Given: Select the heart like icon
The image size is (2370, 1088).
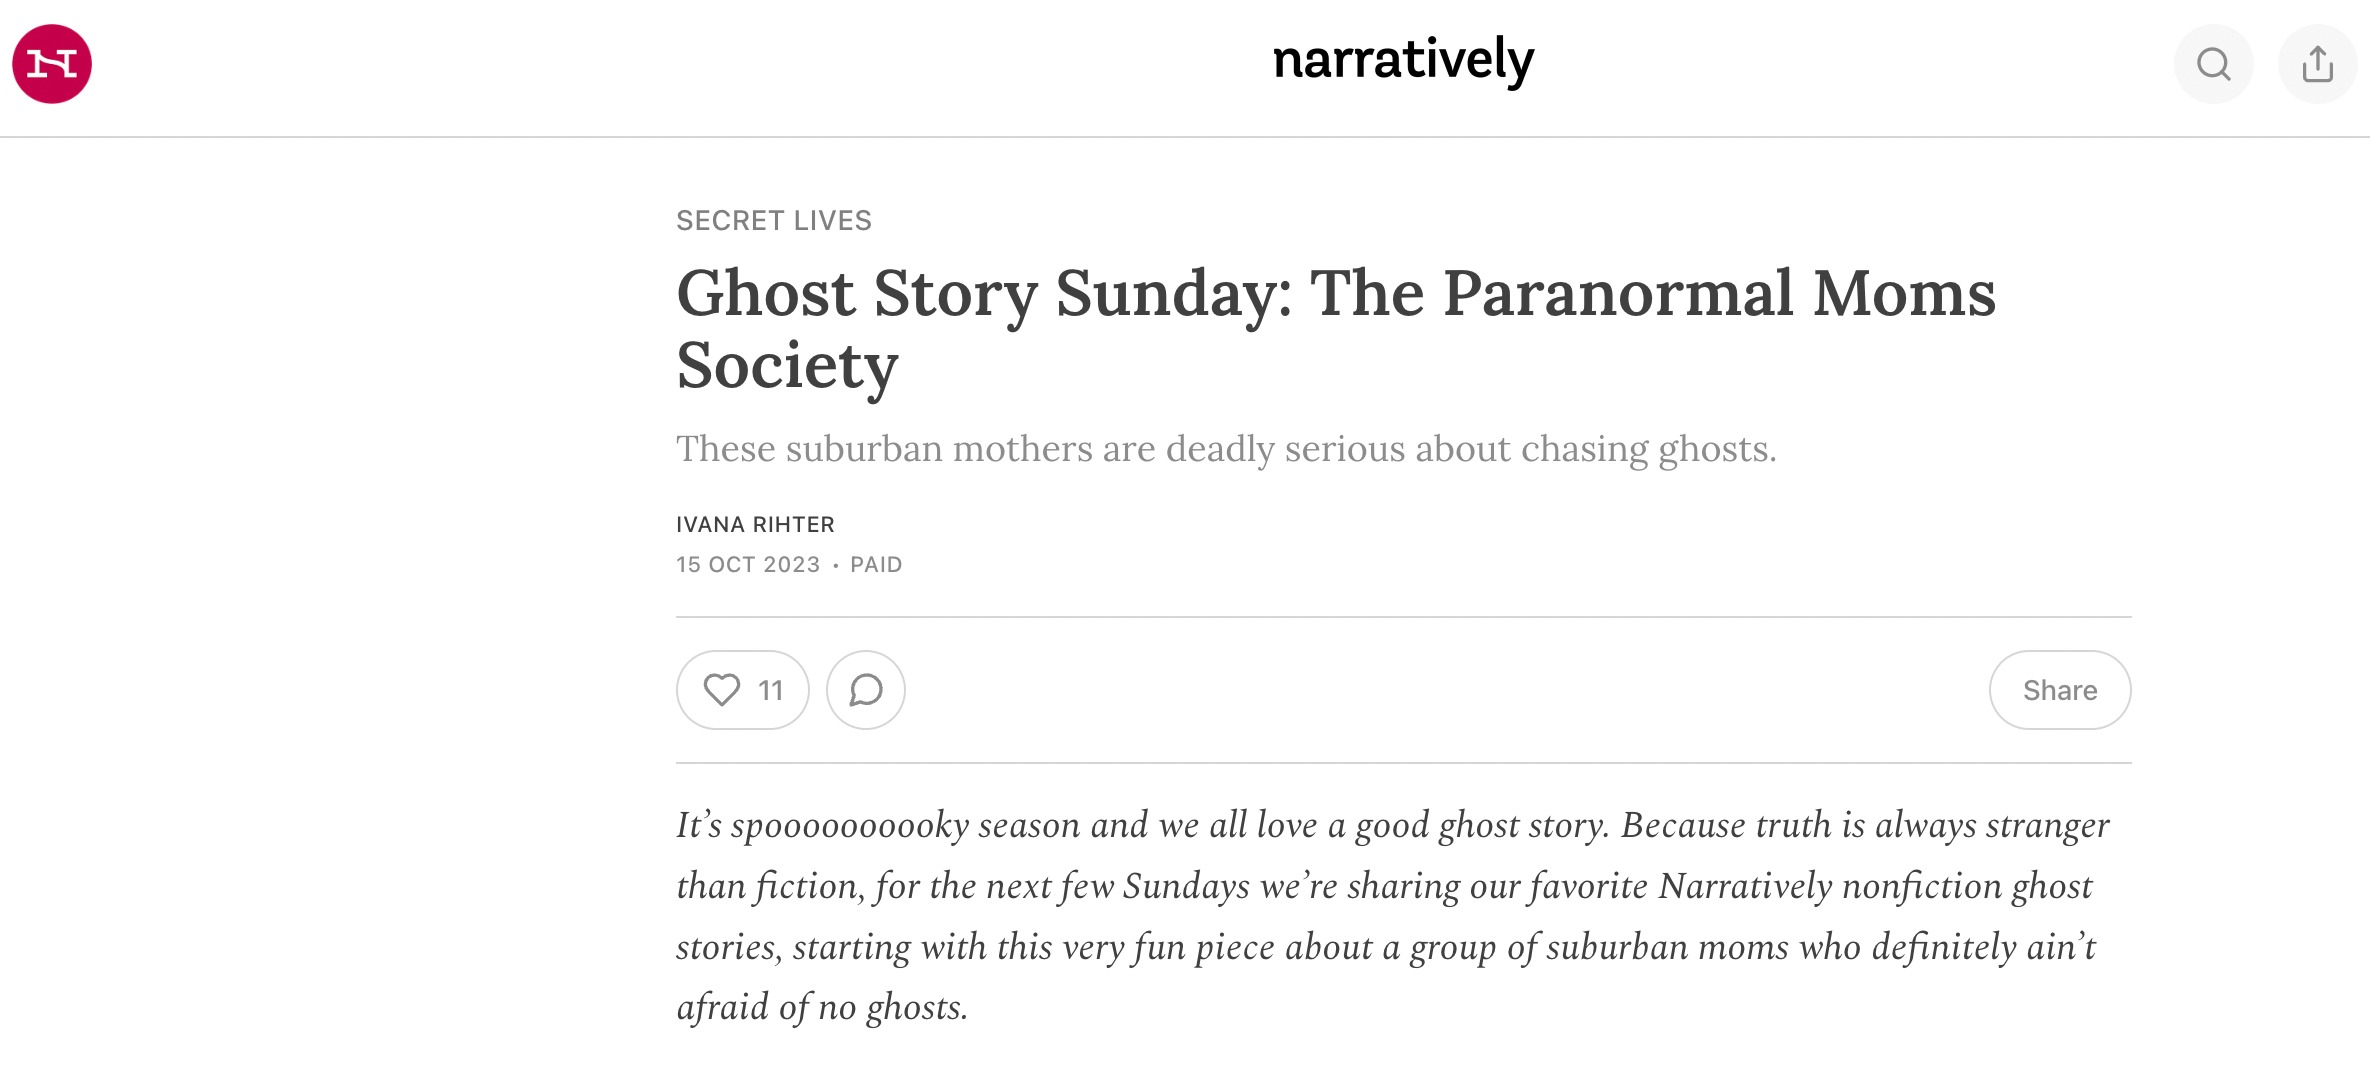Looking at the screenshot, I should 722,689.
